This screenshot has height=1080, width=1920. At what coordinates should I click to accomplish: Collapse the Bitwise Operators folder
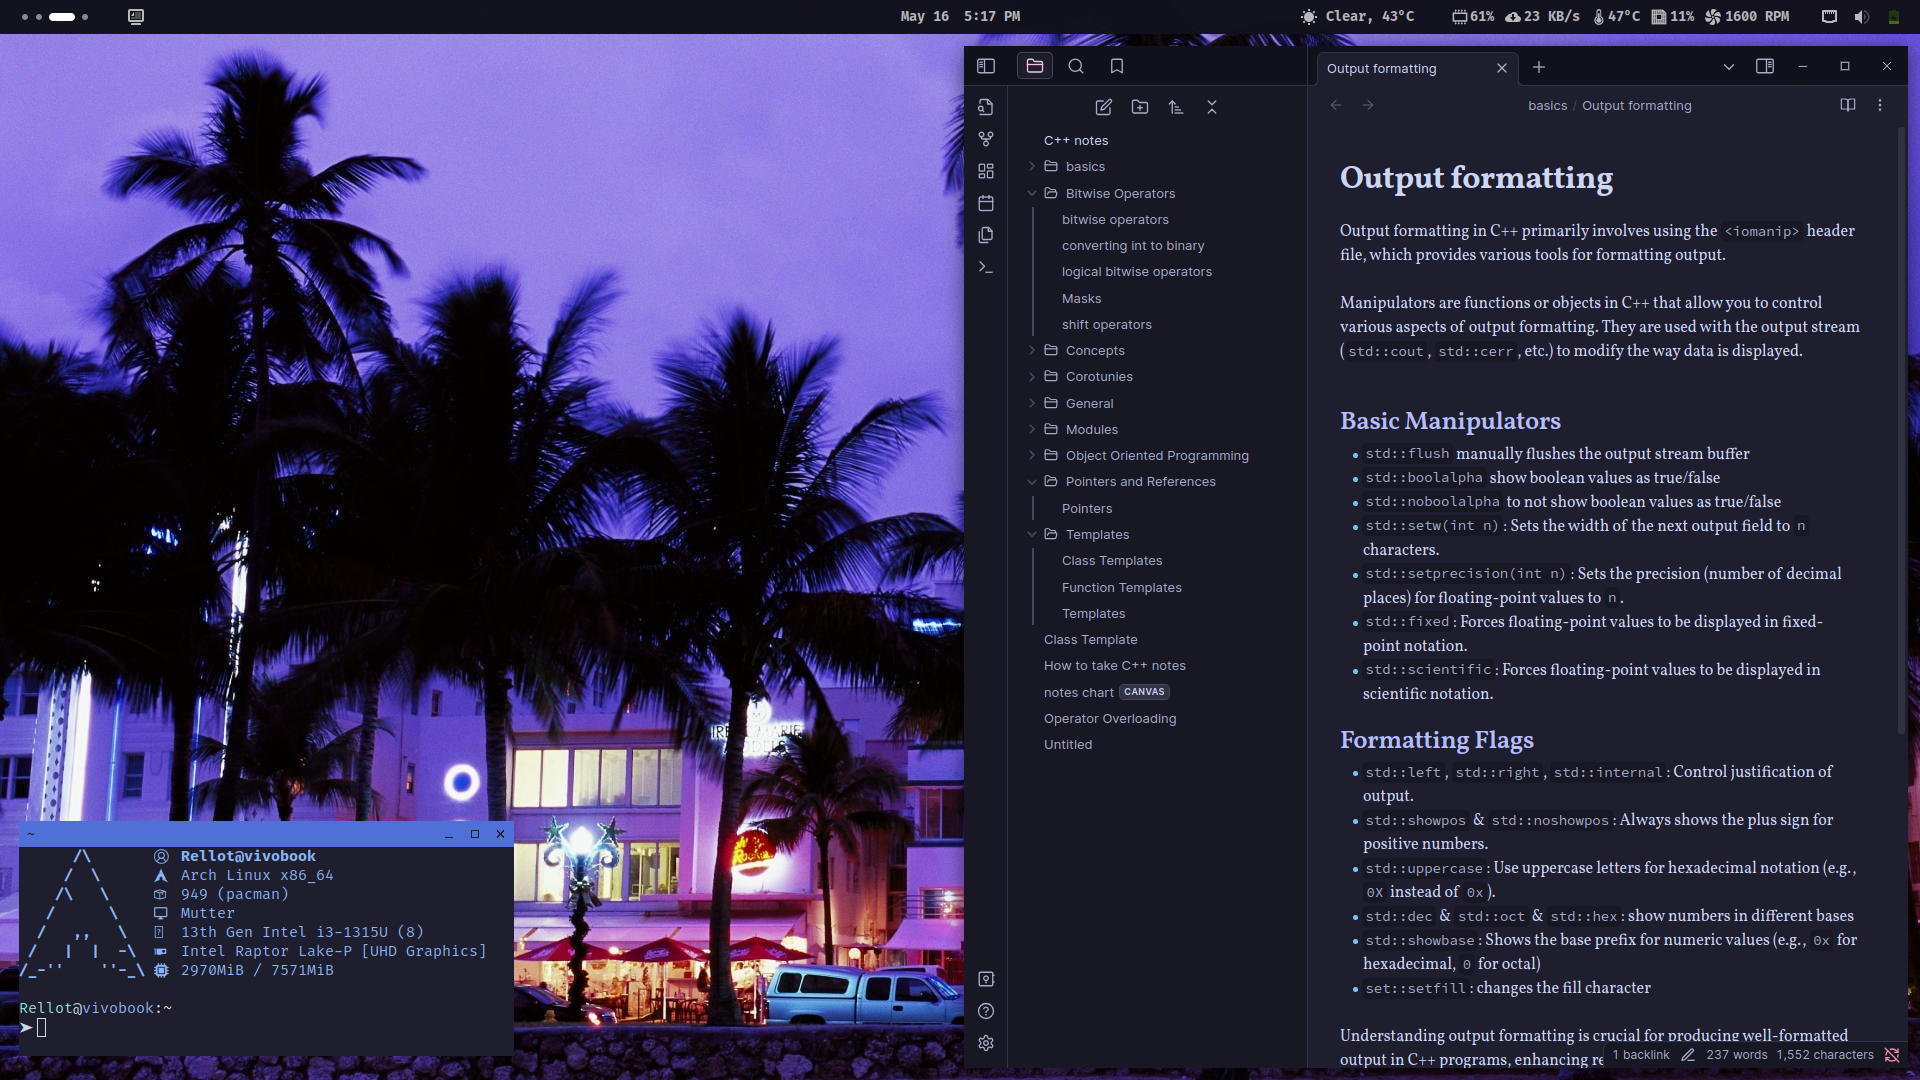pyautogui.click(x=1120, y=193)
